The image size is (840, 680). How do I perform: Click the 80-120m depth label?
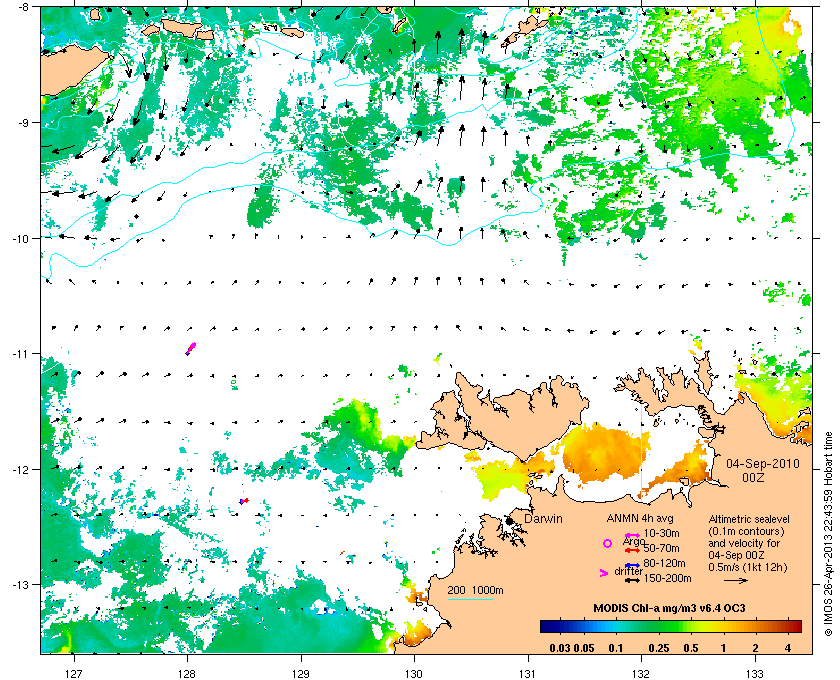(x=664, y=563)
